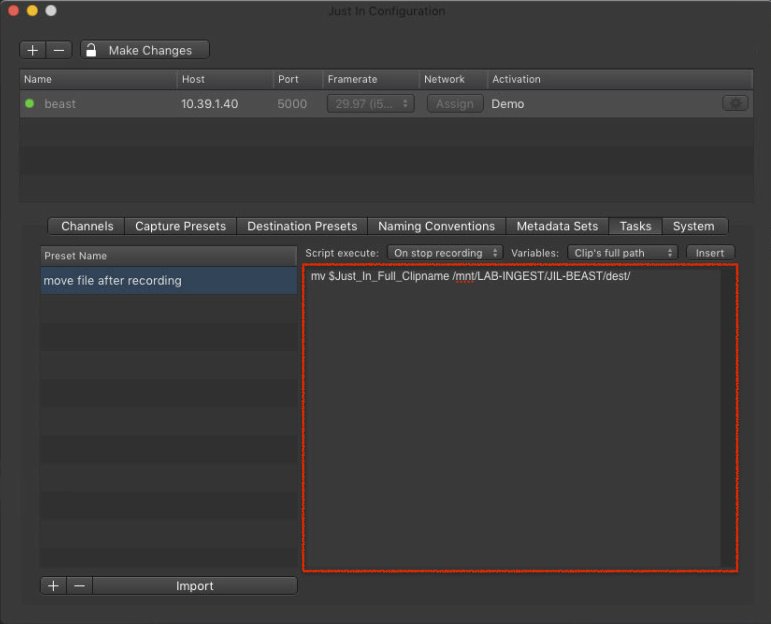The height and width of the screenshot is (624, 771).
Task: Click the Preset Name column header
Action: [169, 256]
